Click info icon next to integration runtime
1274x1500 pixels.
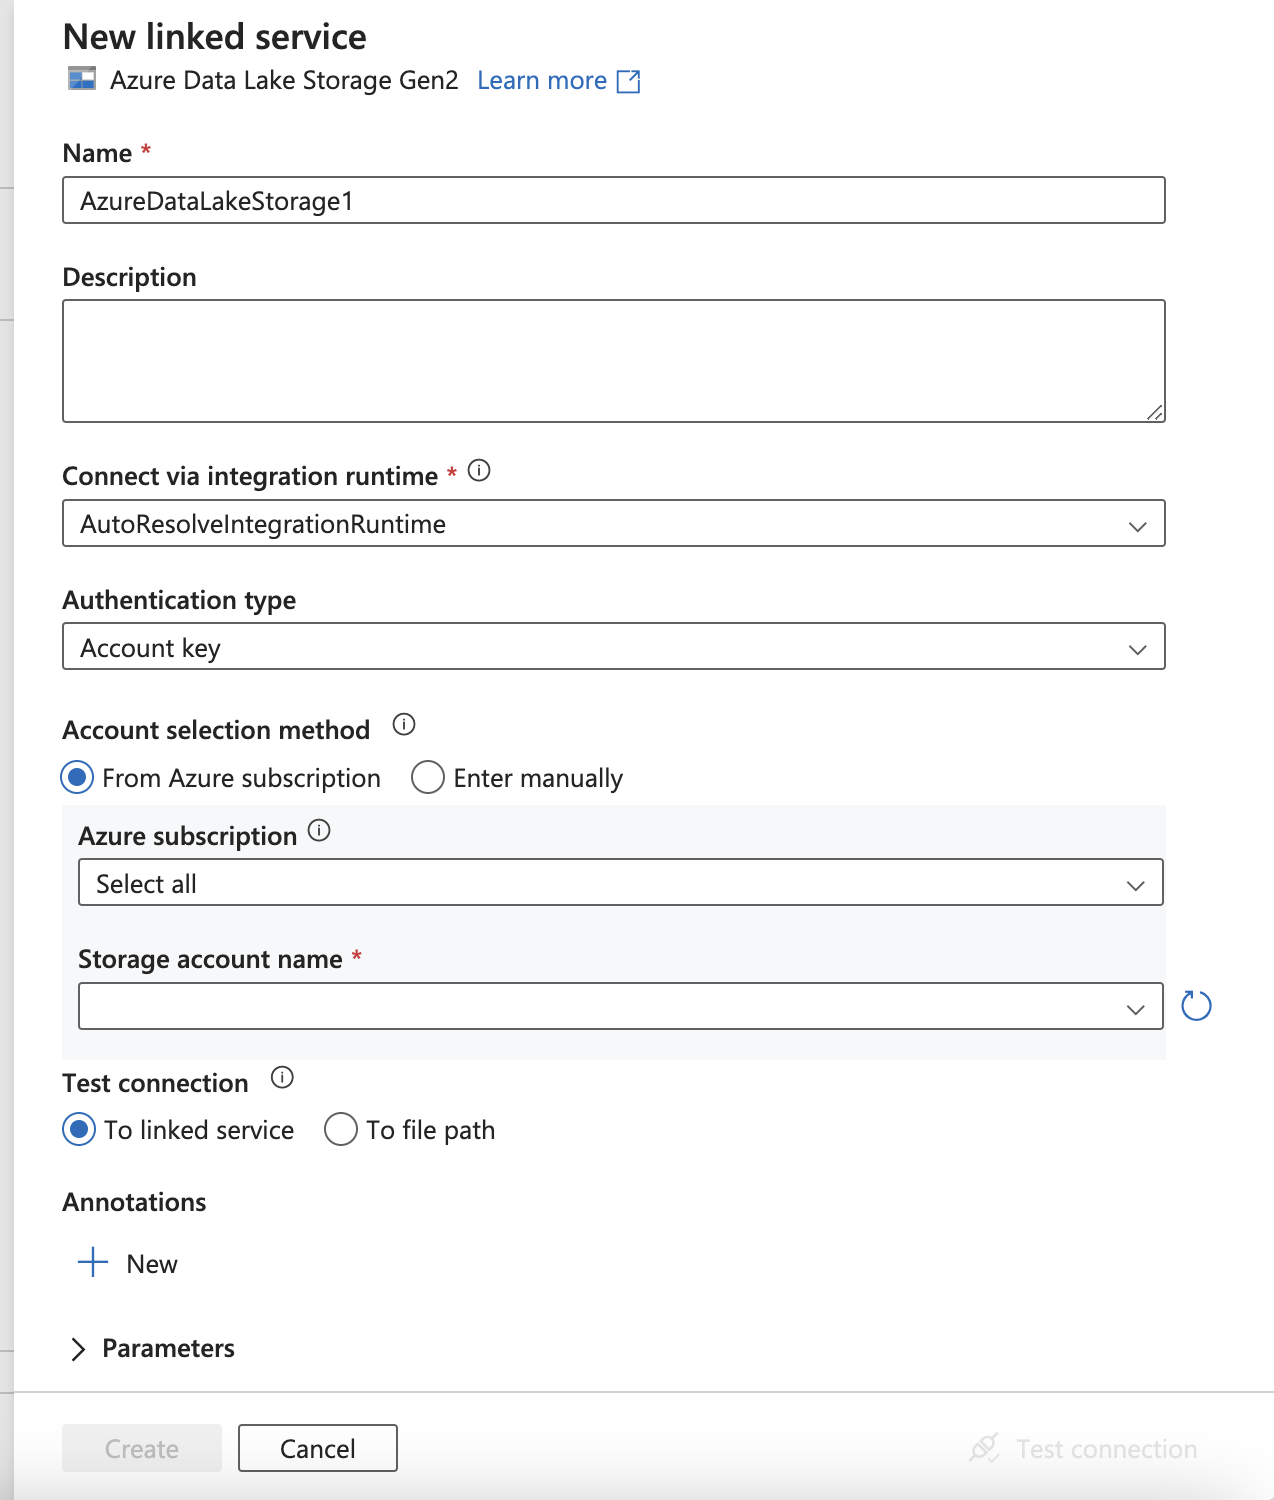tap(479, 471)
